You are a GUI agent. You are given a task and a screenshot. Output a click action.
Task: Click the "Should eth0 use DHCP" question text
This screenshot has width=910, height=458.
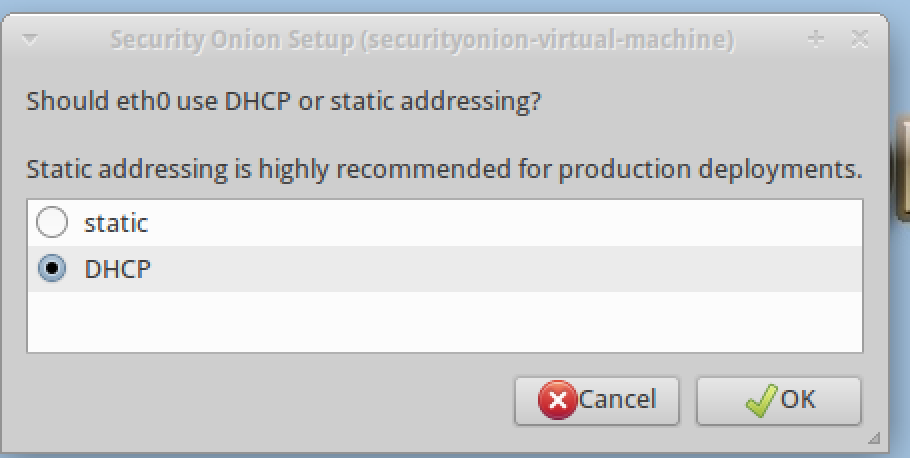point(276,102)
